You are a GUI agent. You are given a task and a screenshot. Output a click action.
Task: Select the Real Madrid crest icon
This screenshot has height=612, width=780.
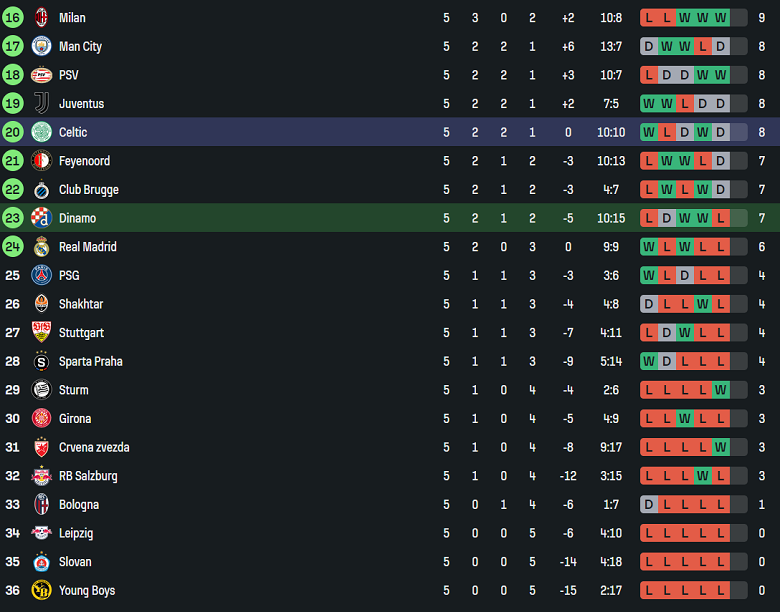click(41, 247)
